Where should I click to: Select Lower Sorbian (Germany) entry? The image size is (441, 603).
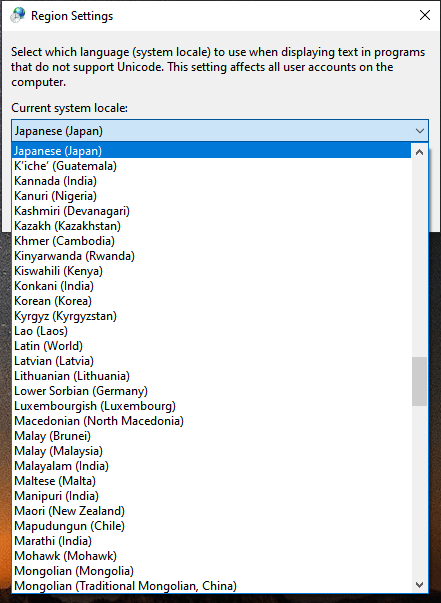[211, 391]
